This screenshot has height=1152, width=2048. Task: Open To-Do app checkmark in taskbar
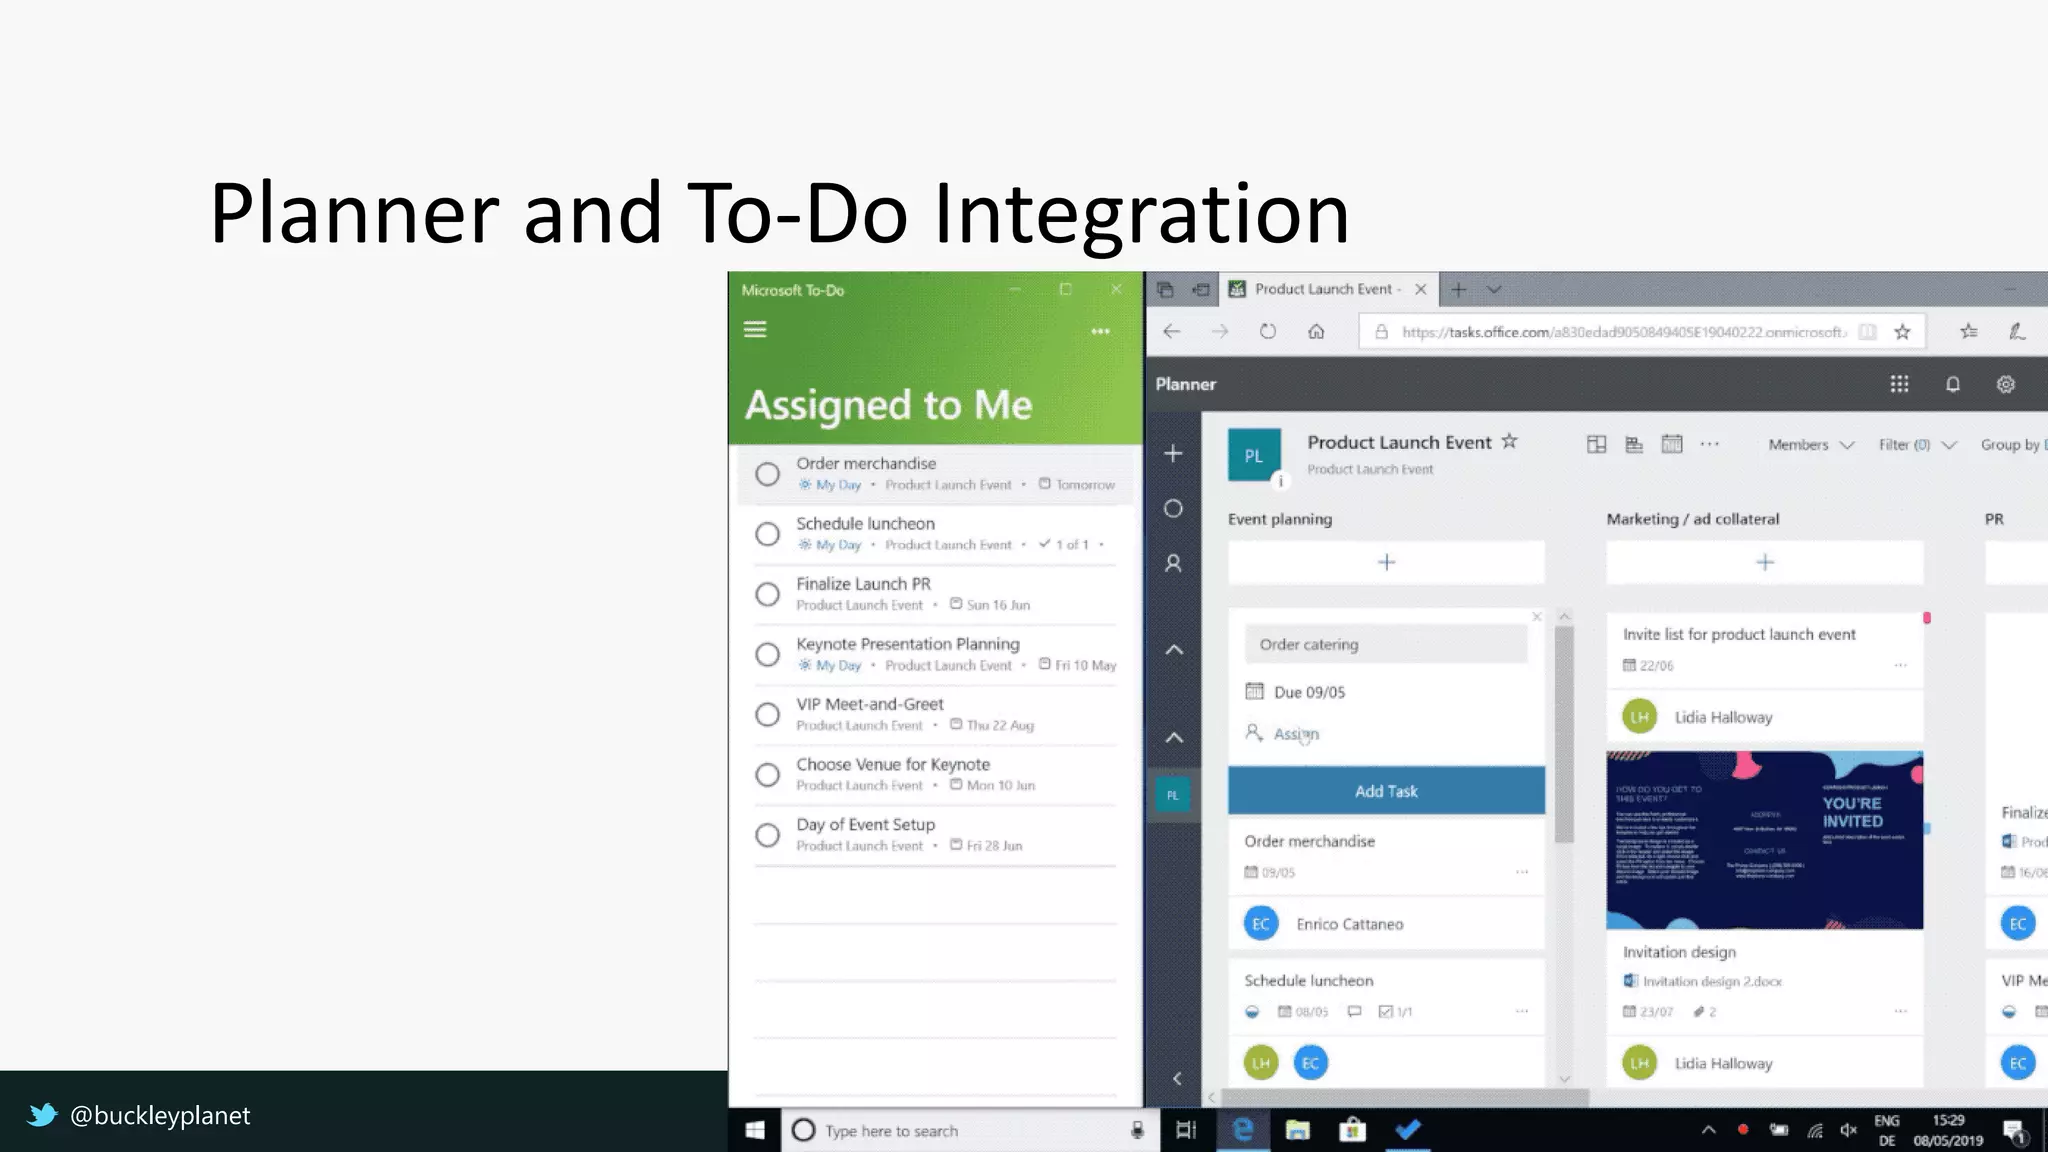(1408, 1130)
